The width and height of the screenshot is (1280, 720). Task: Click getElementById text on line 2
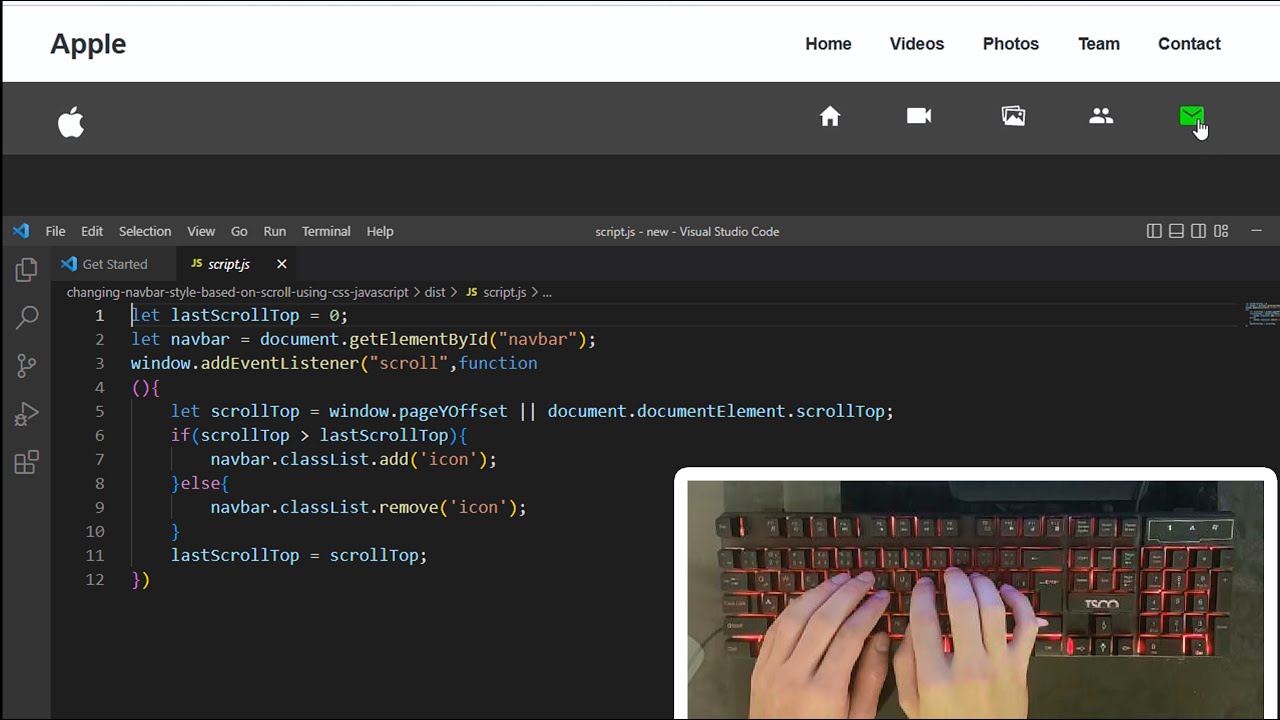point(419,339)
